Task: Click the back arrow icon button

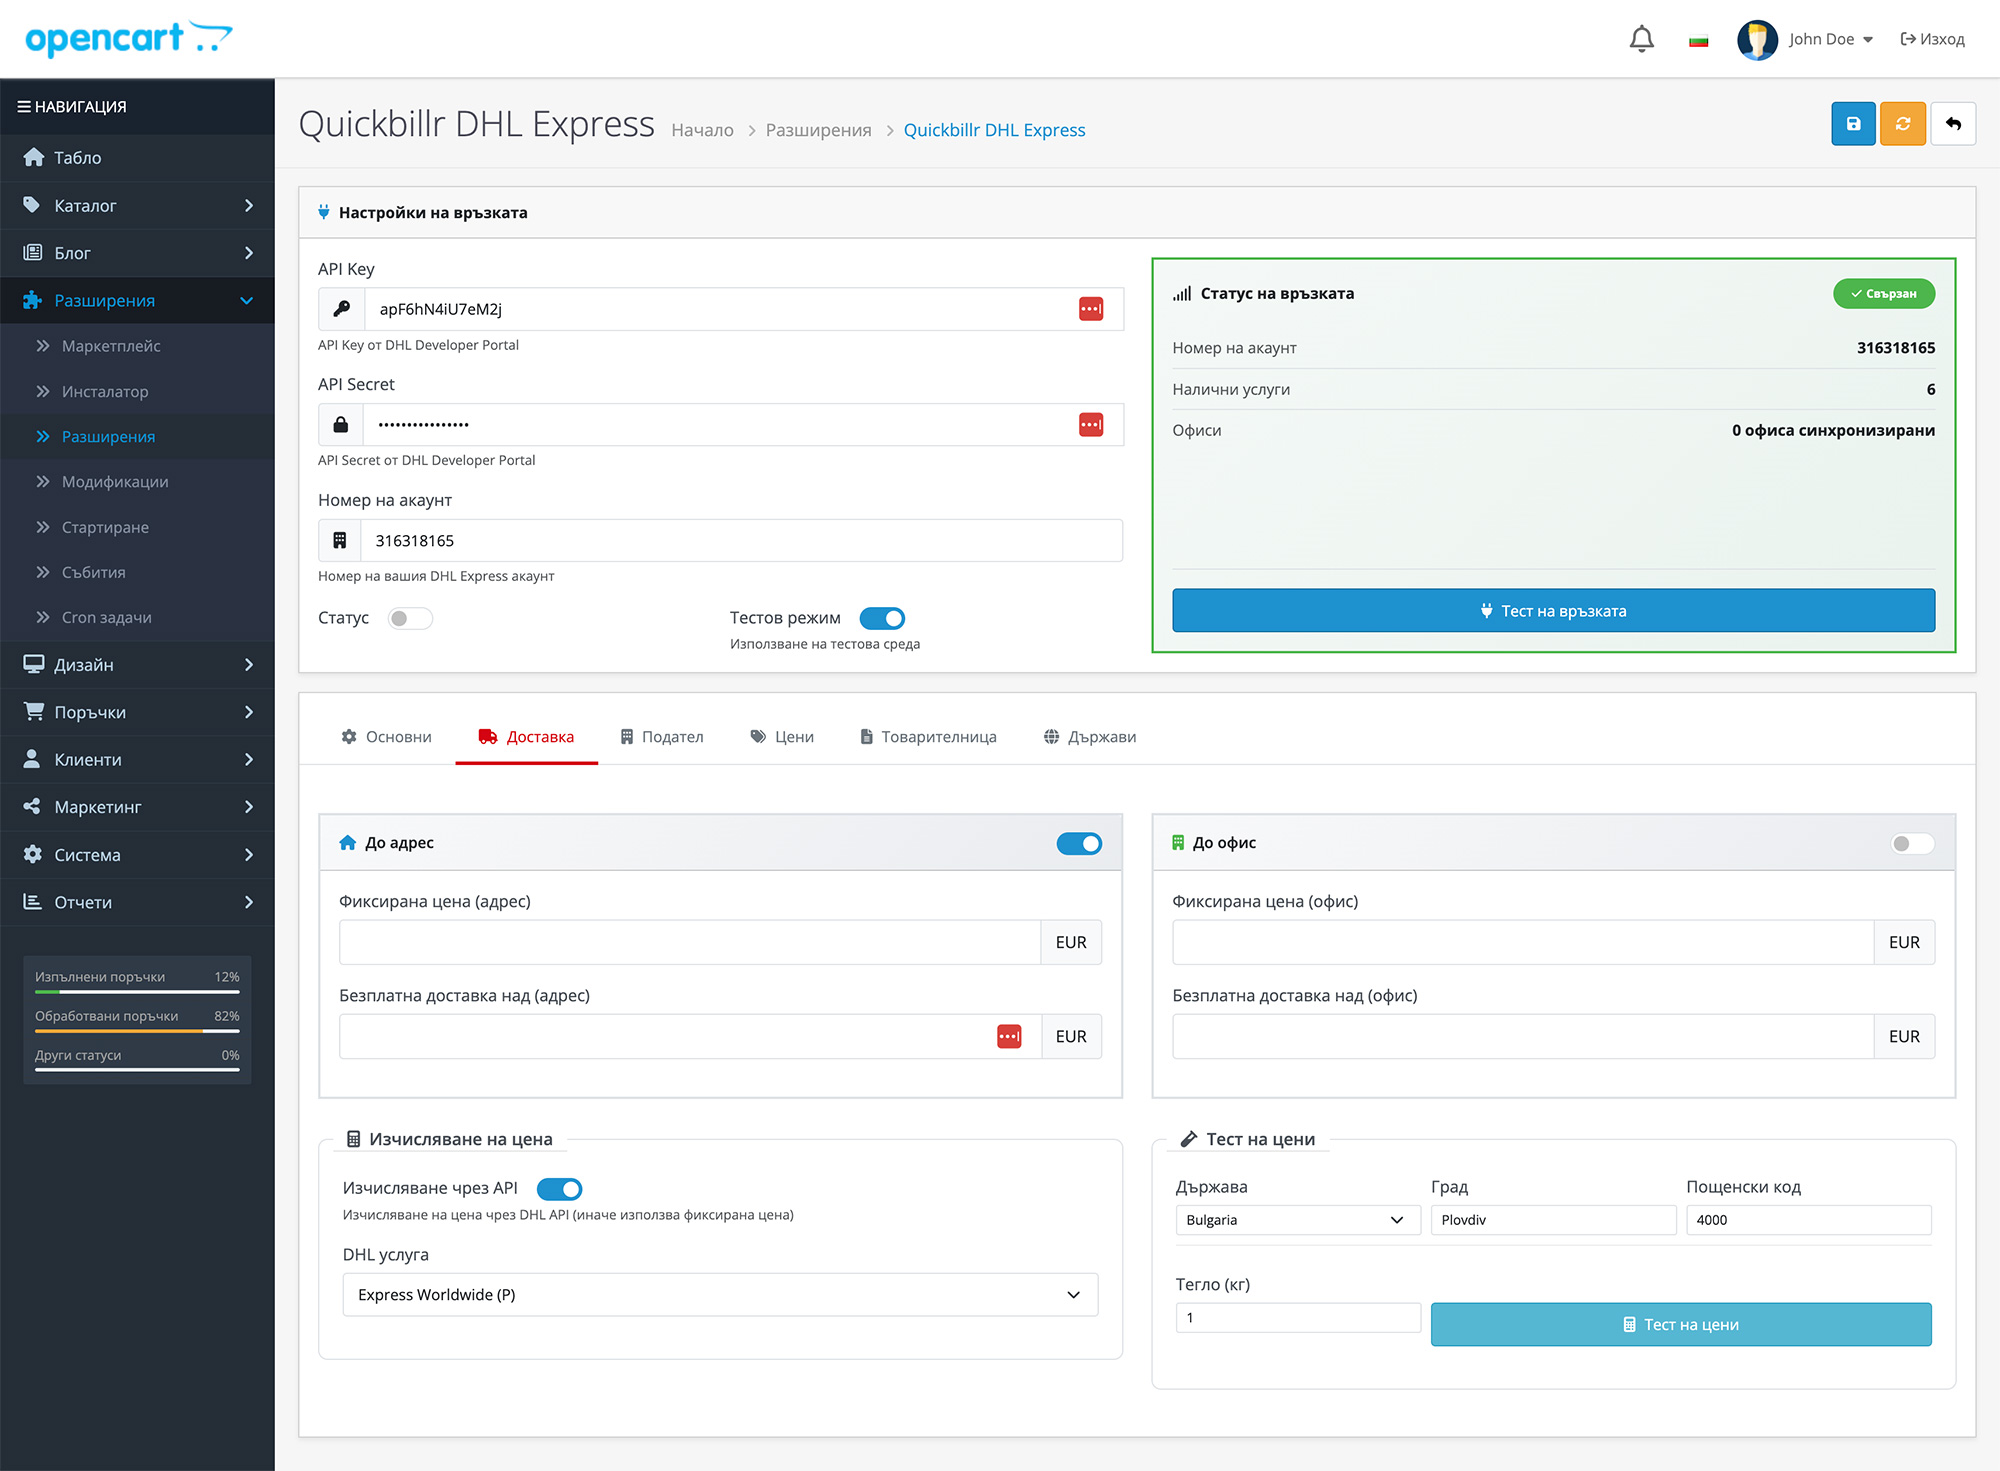Action: pyautogui.click(x=1952, y=124)
